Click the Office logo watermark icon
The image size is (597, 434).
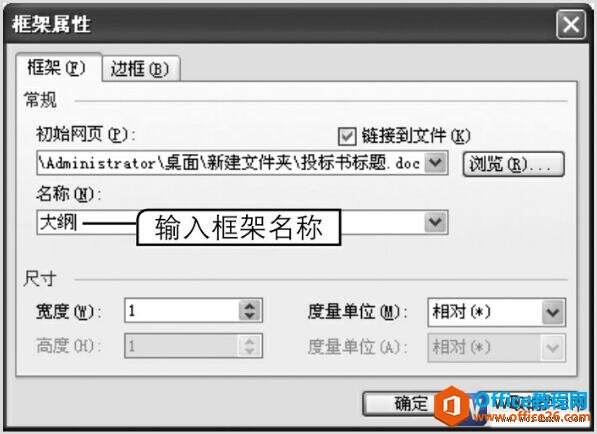tap(452, 405)
